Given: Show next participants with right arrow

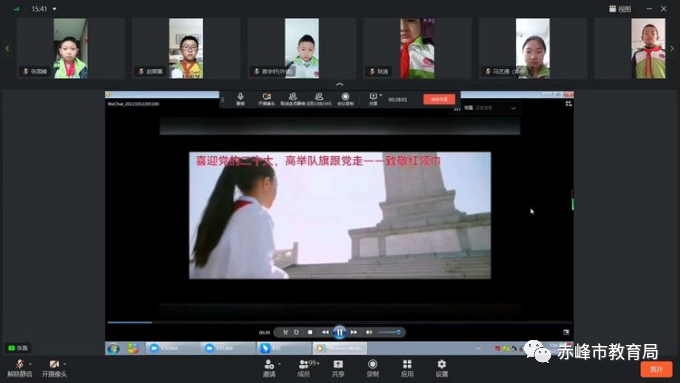Looking at the screenshot, I should click(672, 49).
